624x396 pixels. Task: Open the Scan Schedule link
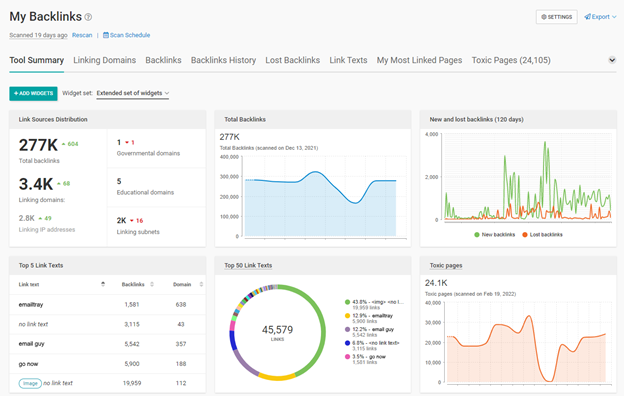(x=127, y=35)
